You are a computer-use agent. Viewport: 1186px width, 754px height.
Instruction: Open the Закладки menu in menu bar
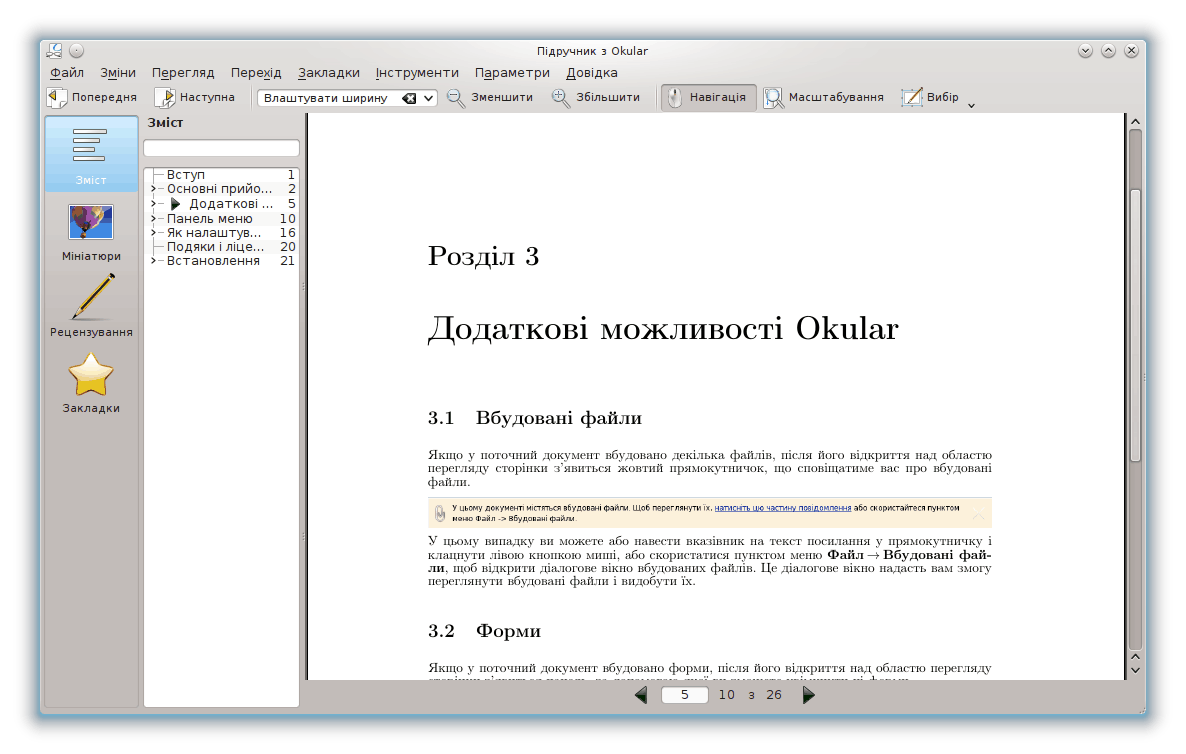[328, 73]
